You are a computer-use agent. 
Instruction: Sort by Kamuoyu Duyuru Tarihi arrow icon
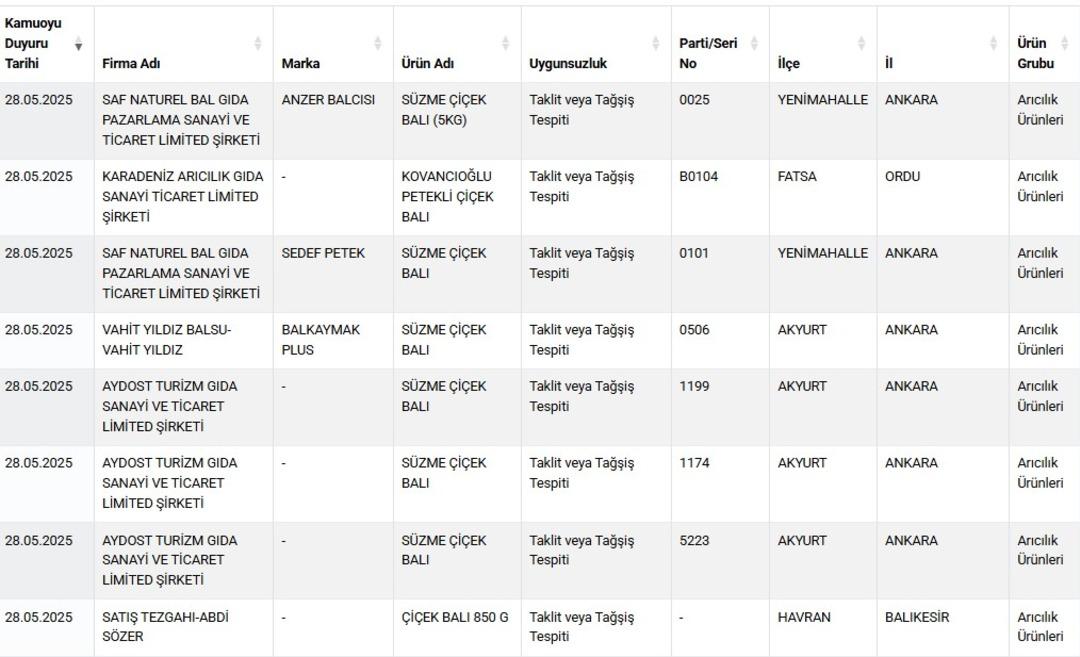[79, 44]
